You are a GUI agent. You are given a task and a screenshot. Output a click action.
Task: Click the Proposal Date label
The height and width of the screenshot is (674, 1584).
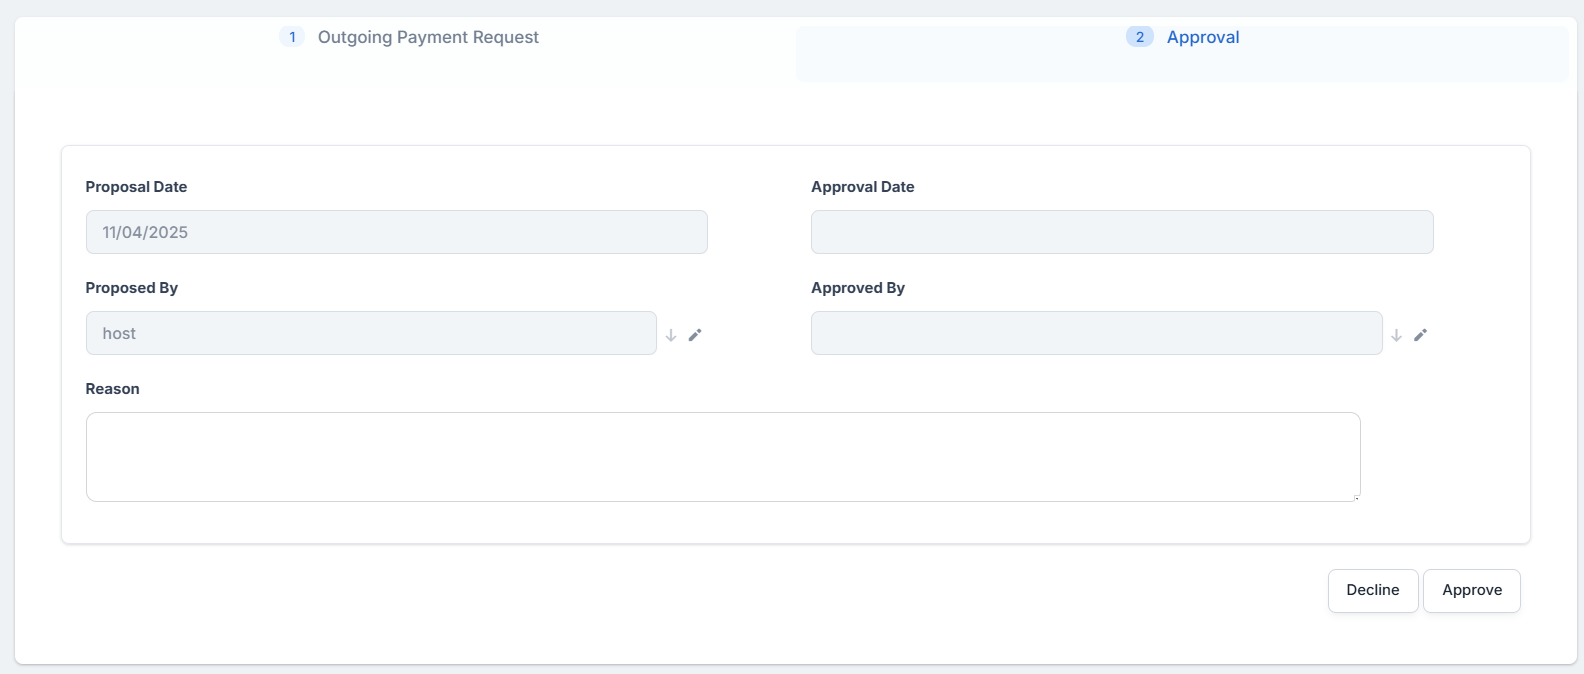click(x=136, y=187)
